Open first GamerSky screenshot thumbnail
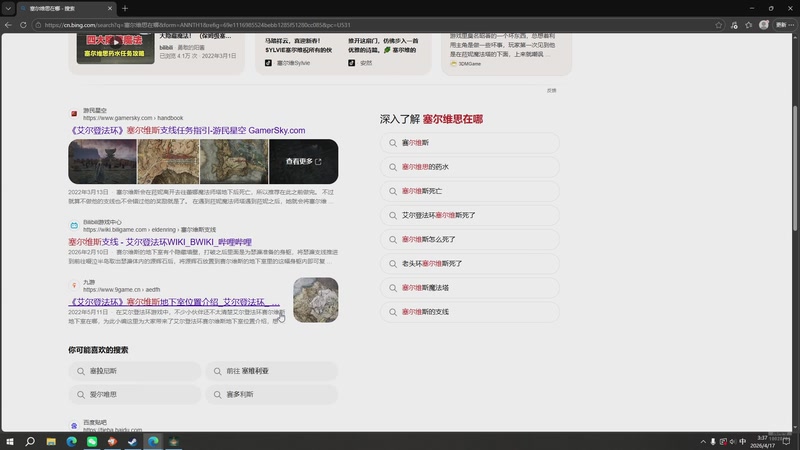 pos(103,161)
